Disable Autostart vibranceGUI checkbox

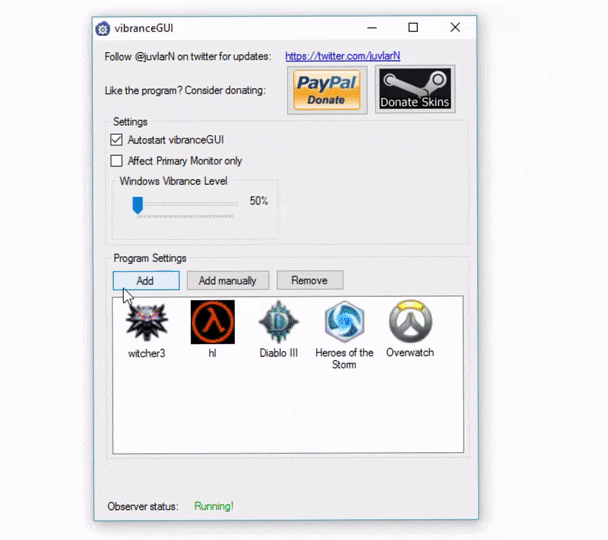coord(116,140)
